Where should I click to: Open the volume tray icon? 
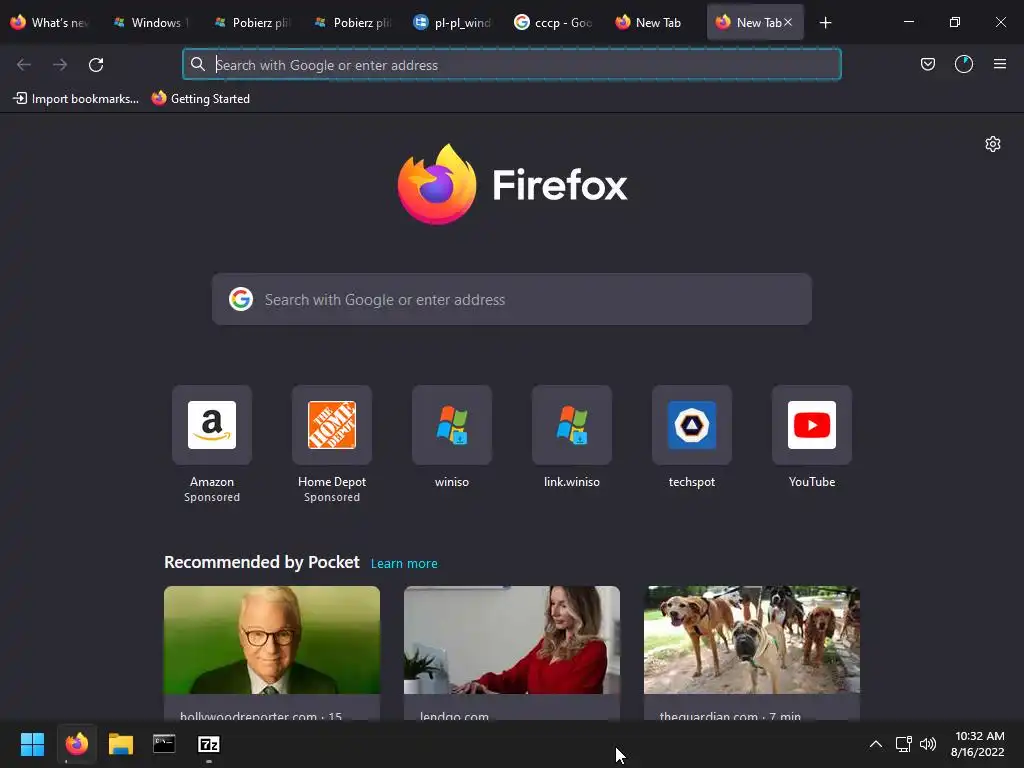click(927, 744)
